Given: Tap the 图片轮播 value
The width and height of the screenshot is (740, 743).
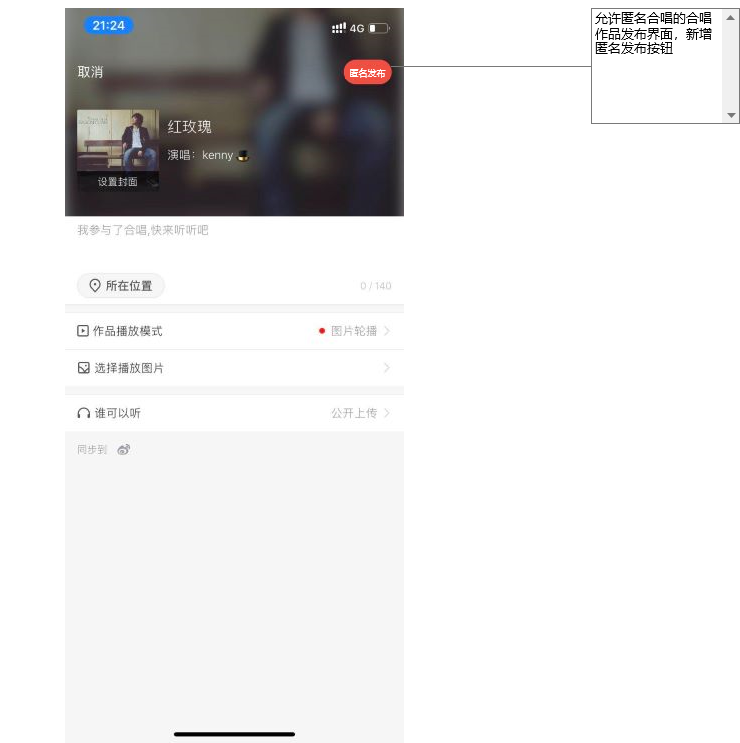Looking at the screenshot, I should [x=354, y=331].
